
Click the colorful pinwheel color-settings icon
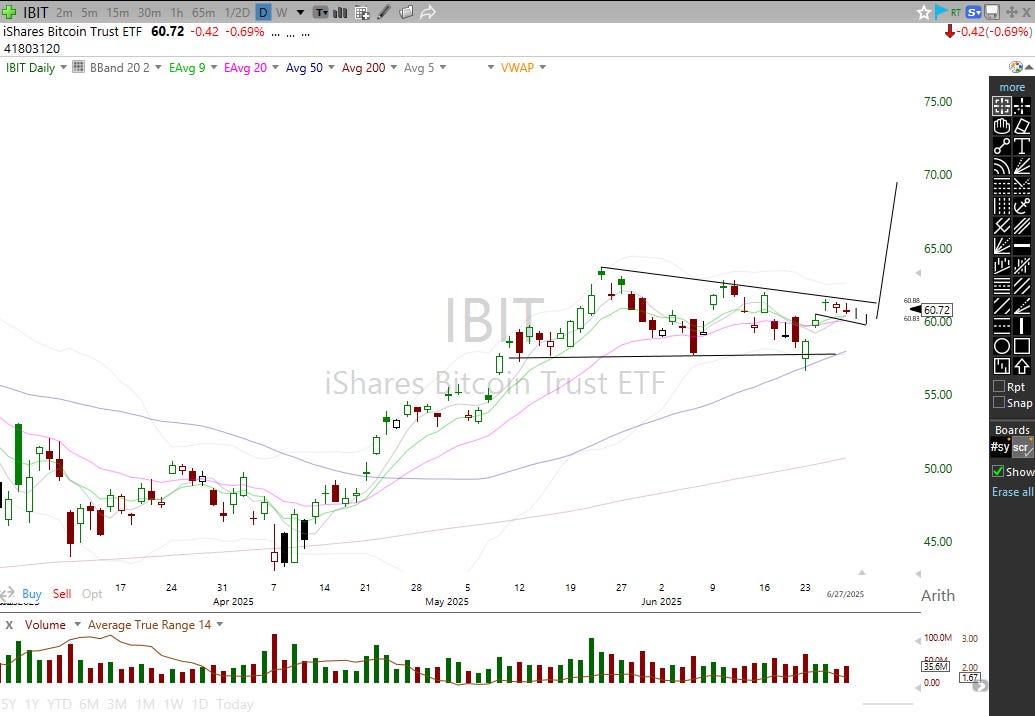(x=1015, y=67)
